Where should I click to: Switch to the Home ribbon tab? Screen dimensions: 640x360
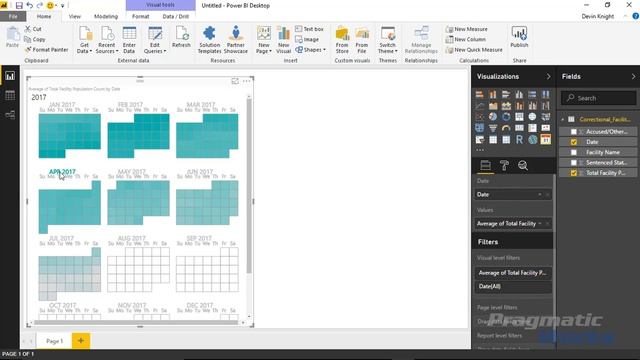(x=44, y=16)
